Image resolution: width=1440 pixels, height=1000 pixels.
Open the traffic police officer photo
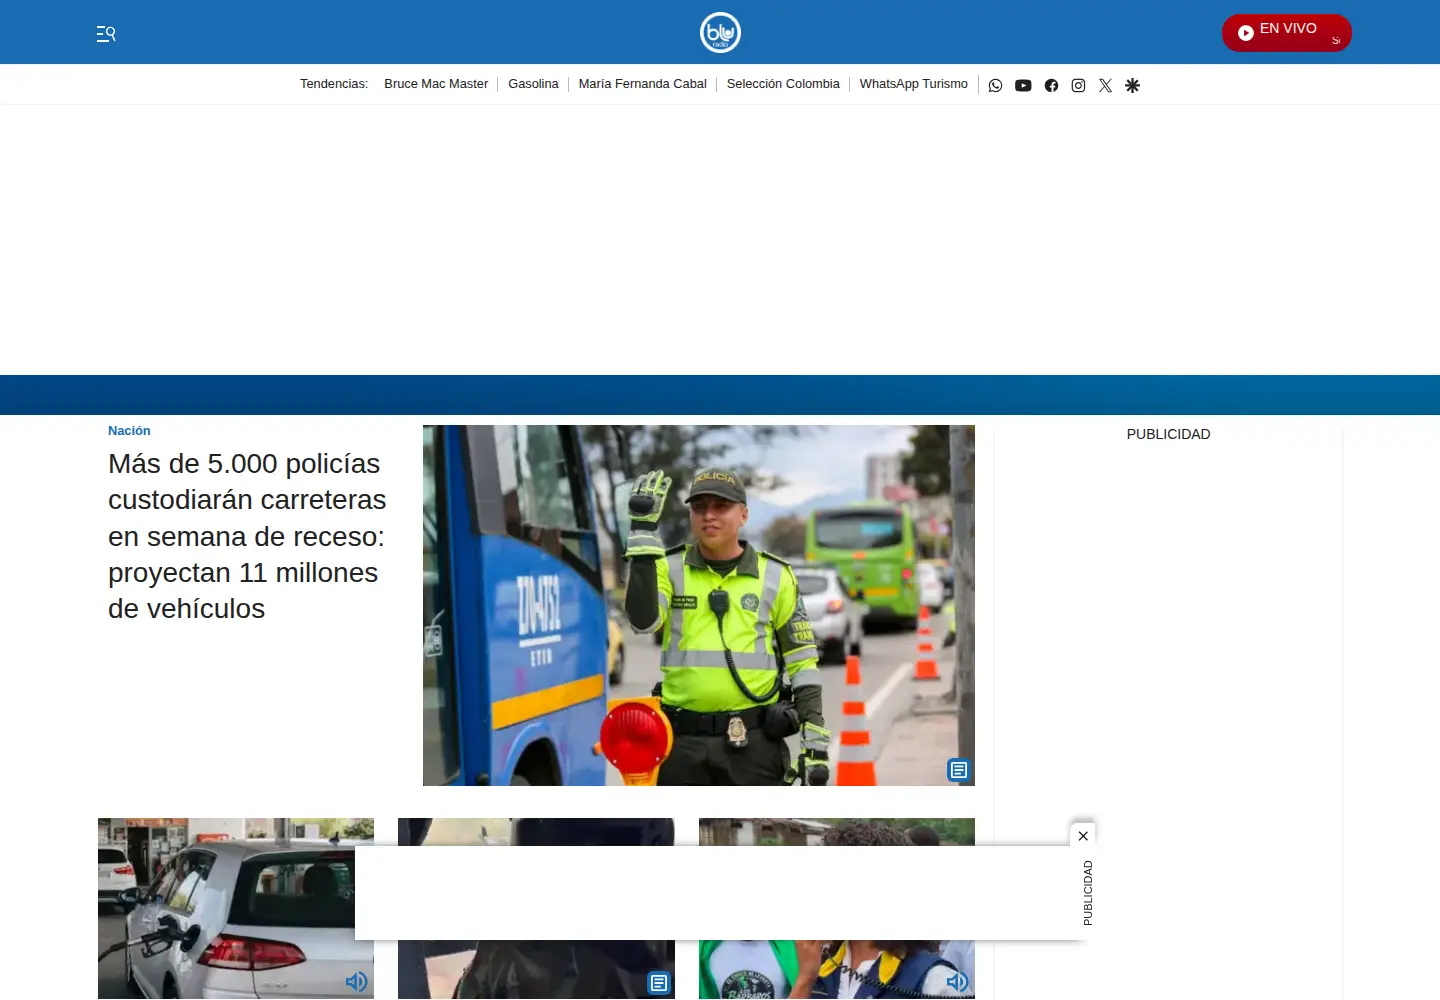(699, 605)
